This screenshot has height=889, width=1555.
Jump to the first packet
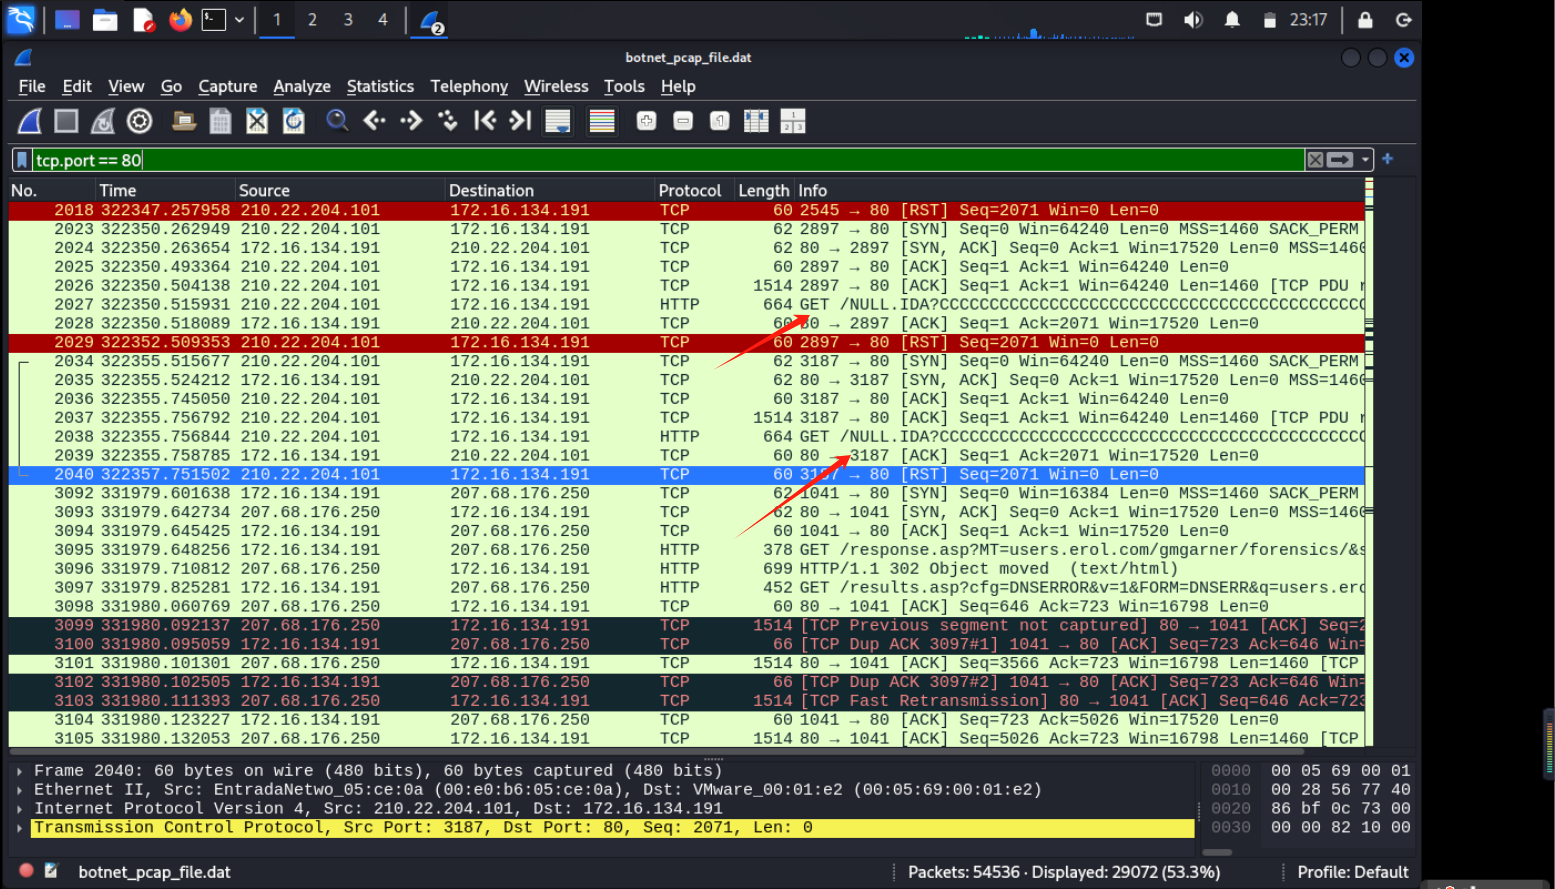485,121
